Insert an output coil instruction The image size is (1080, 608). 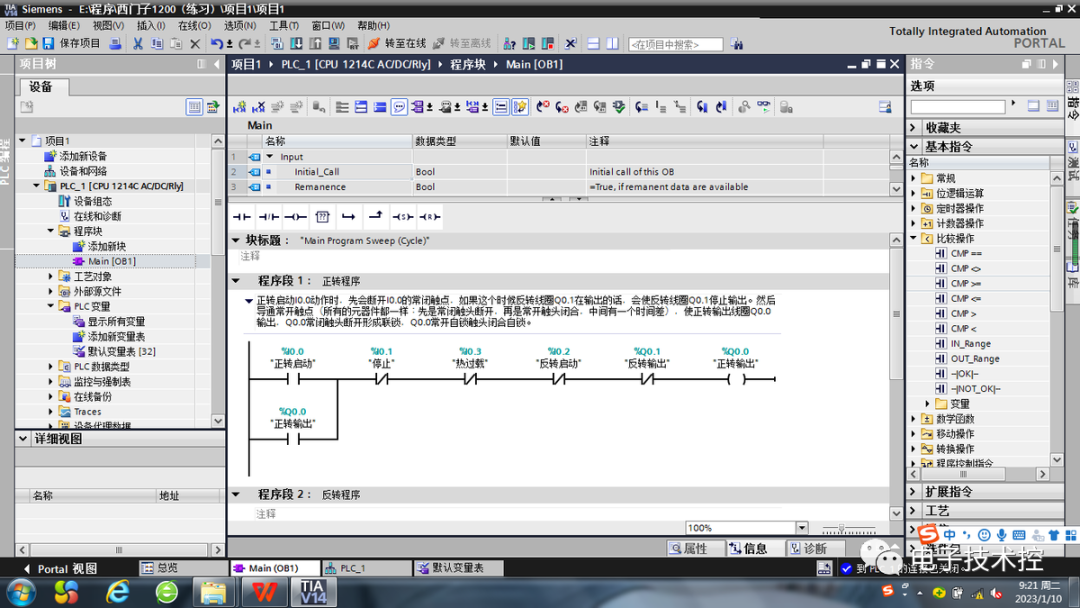click(x=295, y=217)
